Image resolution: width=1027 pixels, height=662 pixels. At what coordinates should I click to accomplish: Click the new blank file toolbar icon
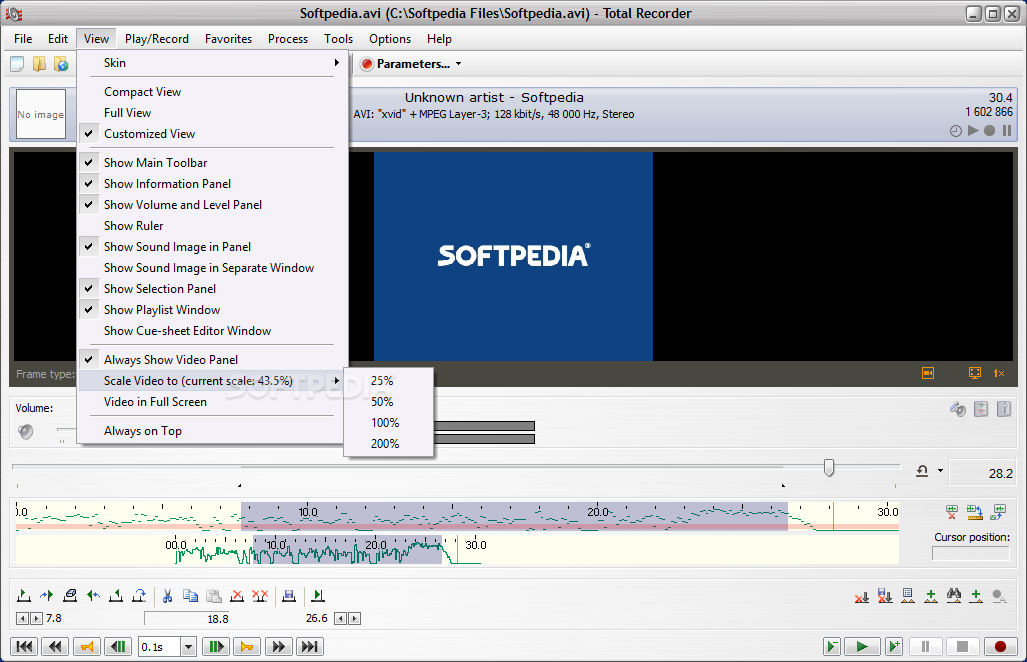click(17, 64)
